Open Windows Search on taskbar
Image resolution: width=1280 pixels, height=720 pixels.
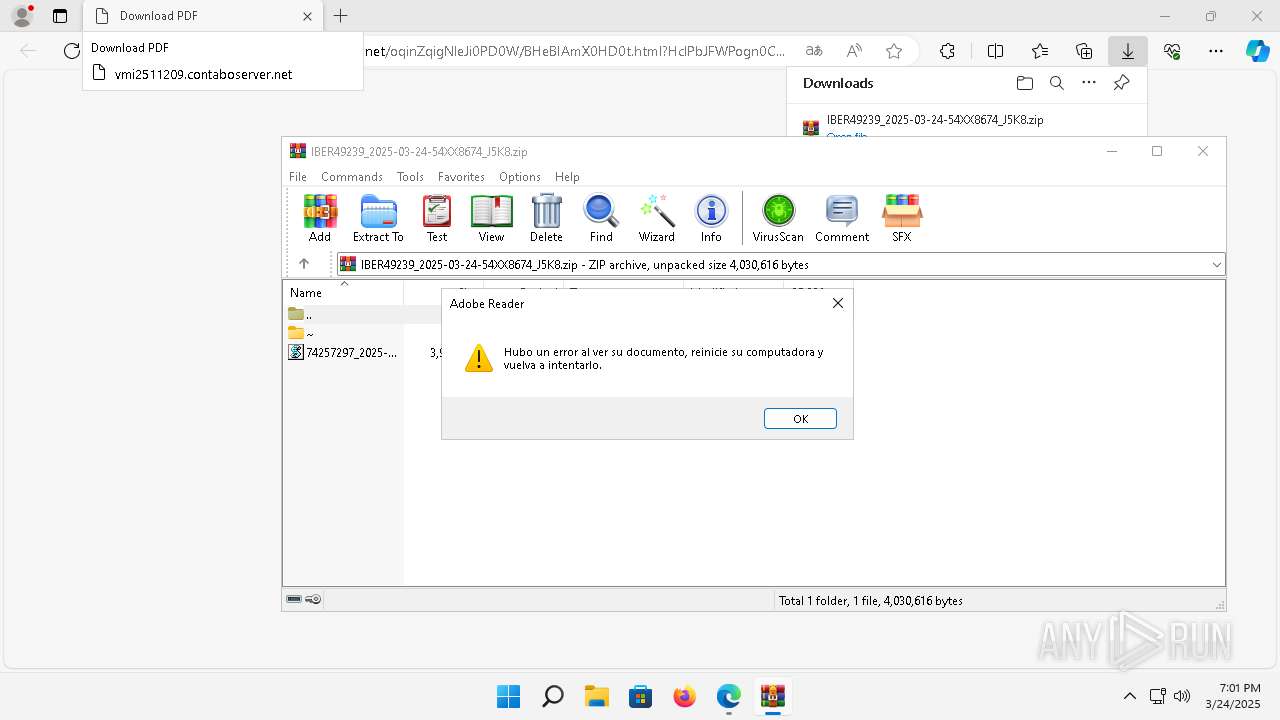[x=552, y=696]
